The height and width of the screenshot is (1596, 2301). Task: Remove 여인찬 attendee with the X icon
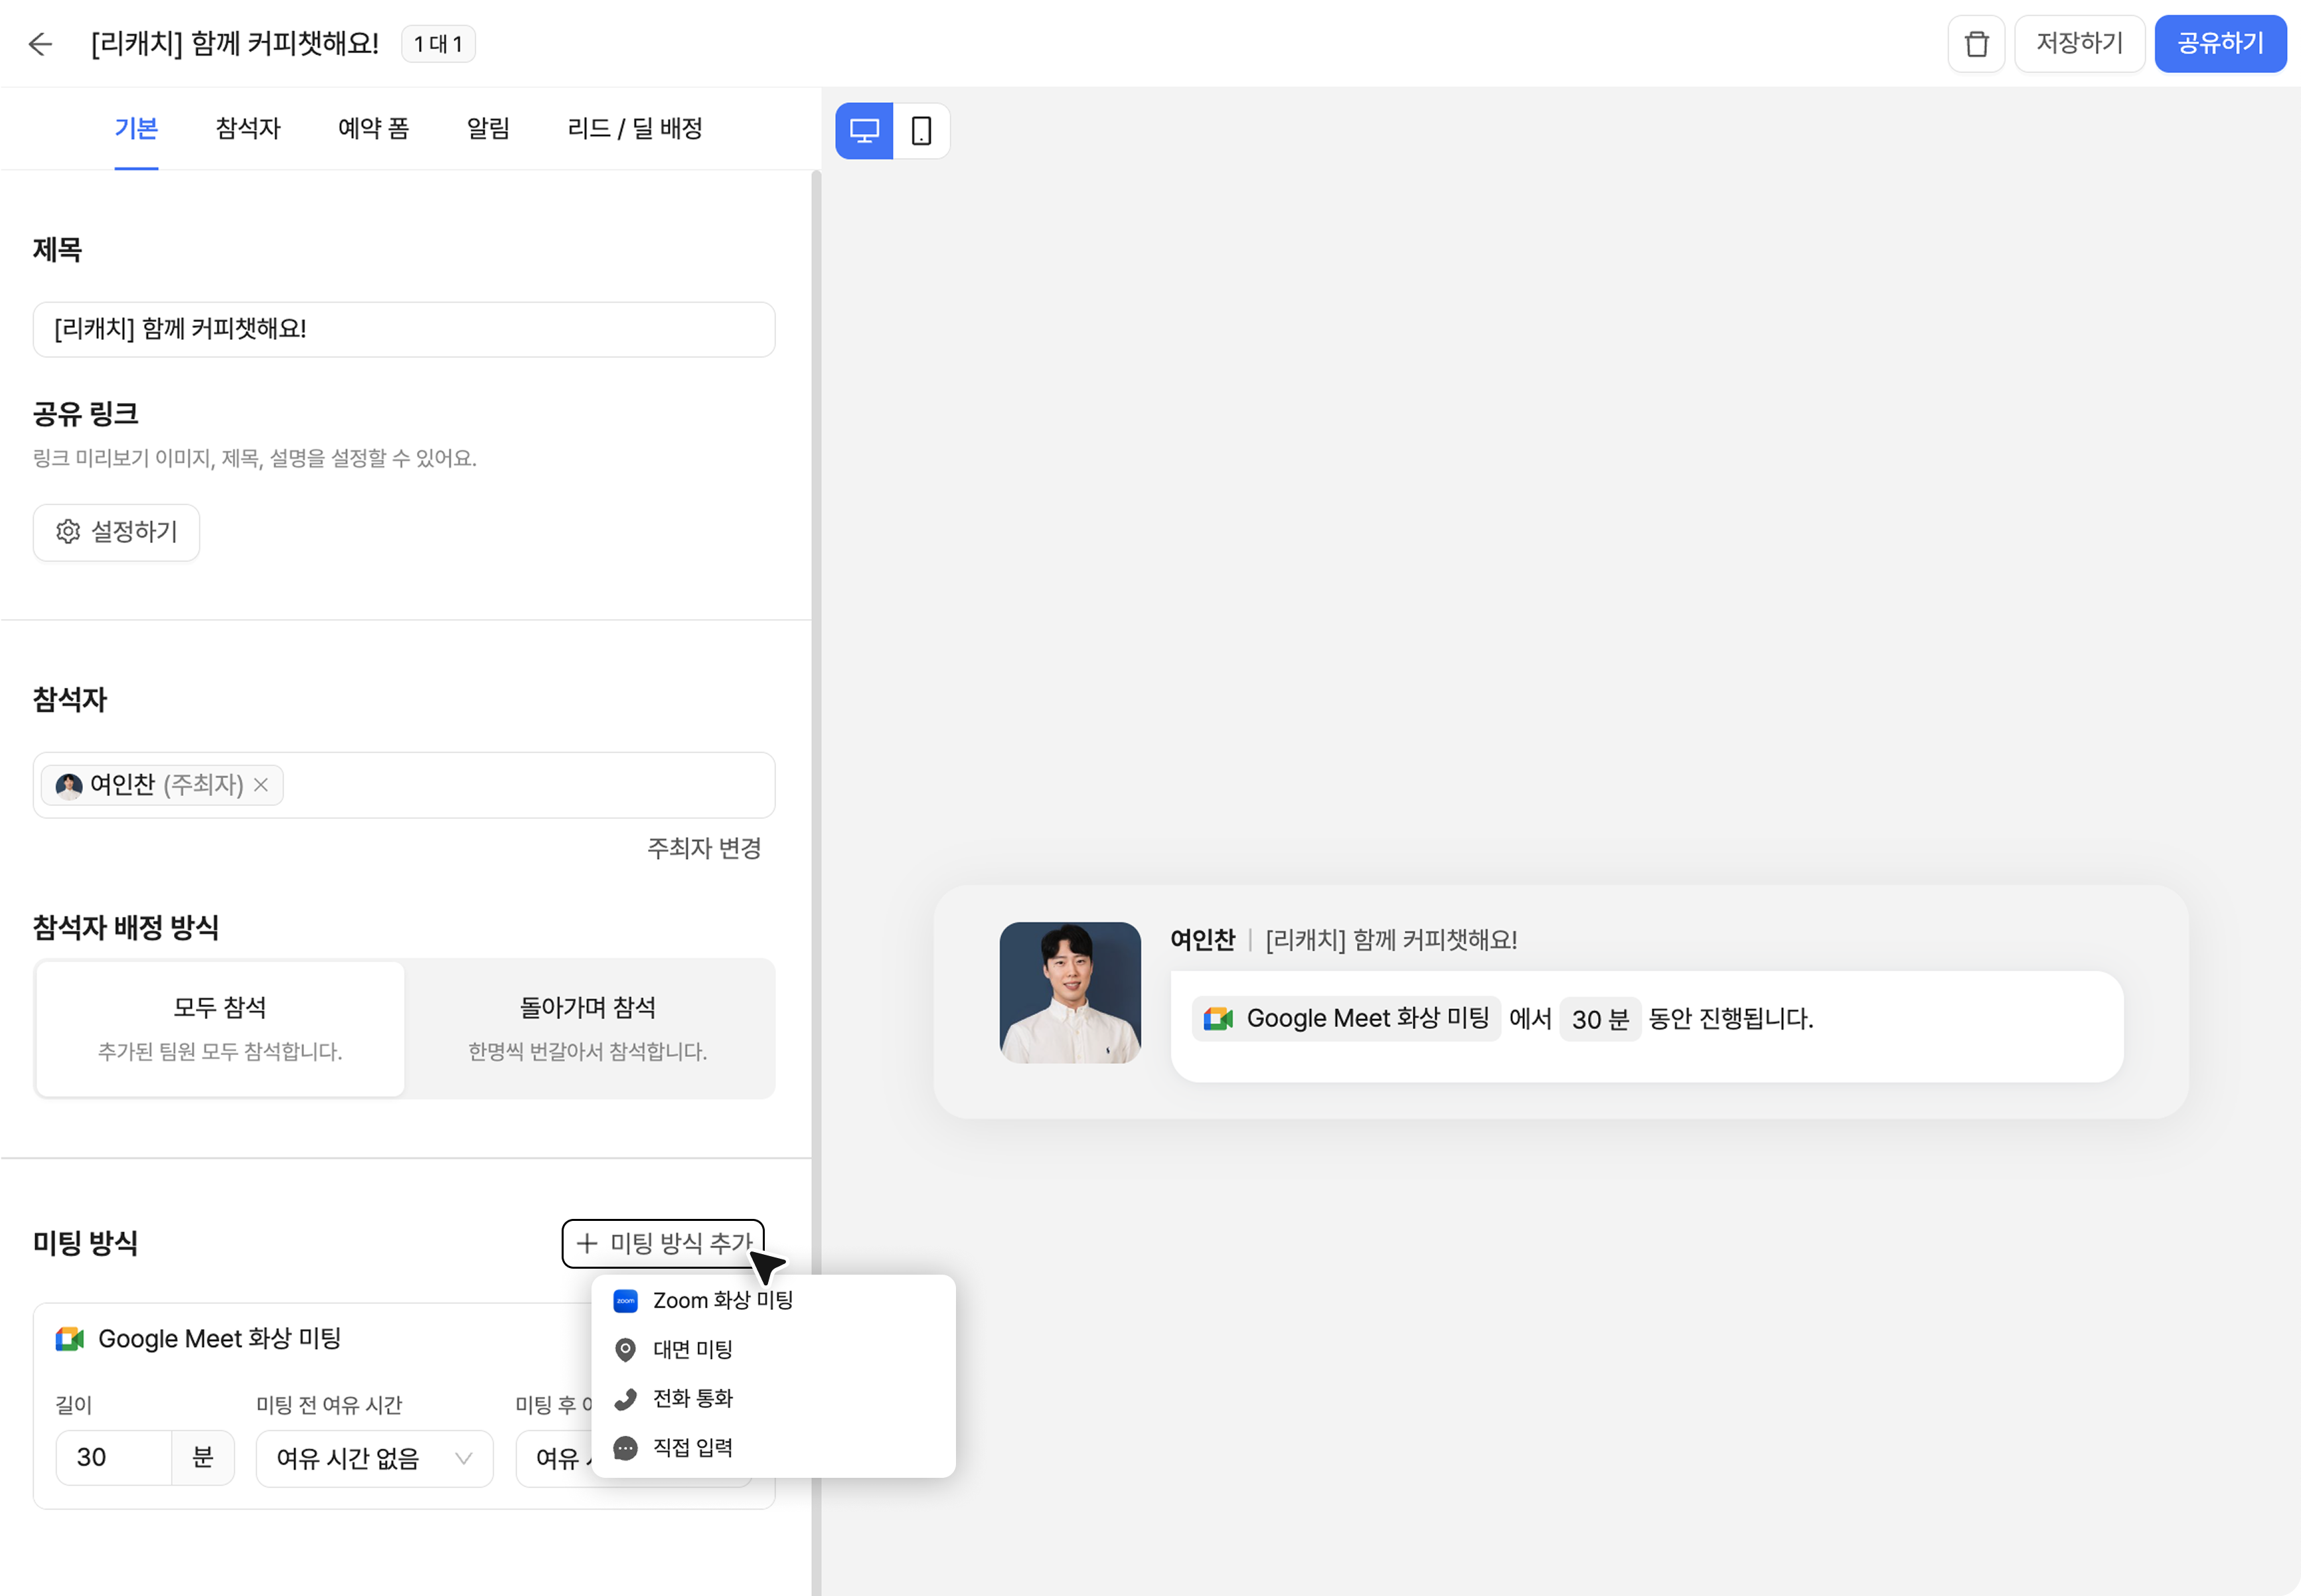[261, 785]
